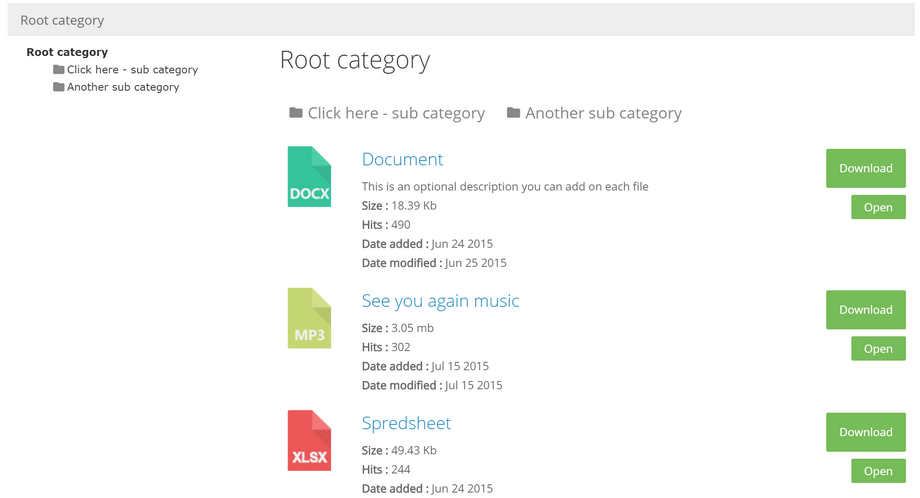Click folder icon beside 'Click here - sub category' in sidebar

[59, 69]
